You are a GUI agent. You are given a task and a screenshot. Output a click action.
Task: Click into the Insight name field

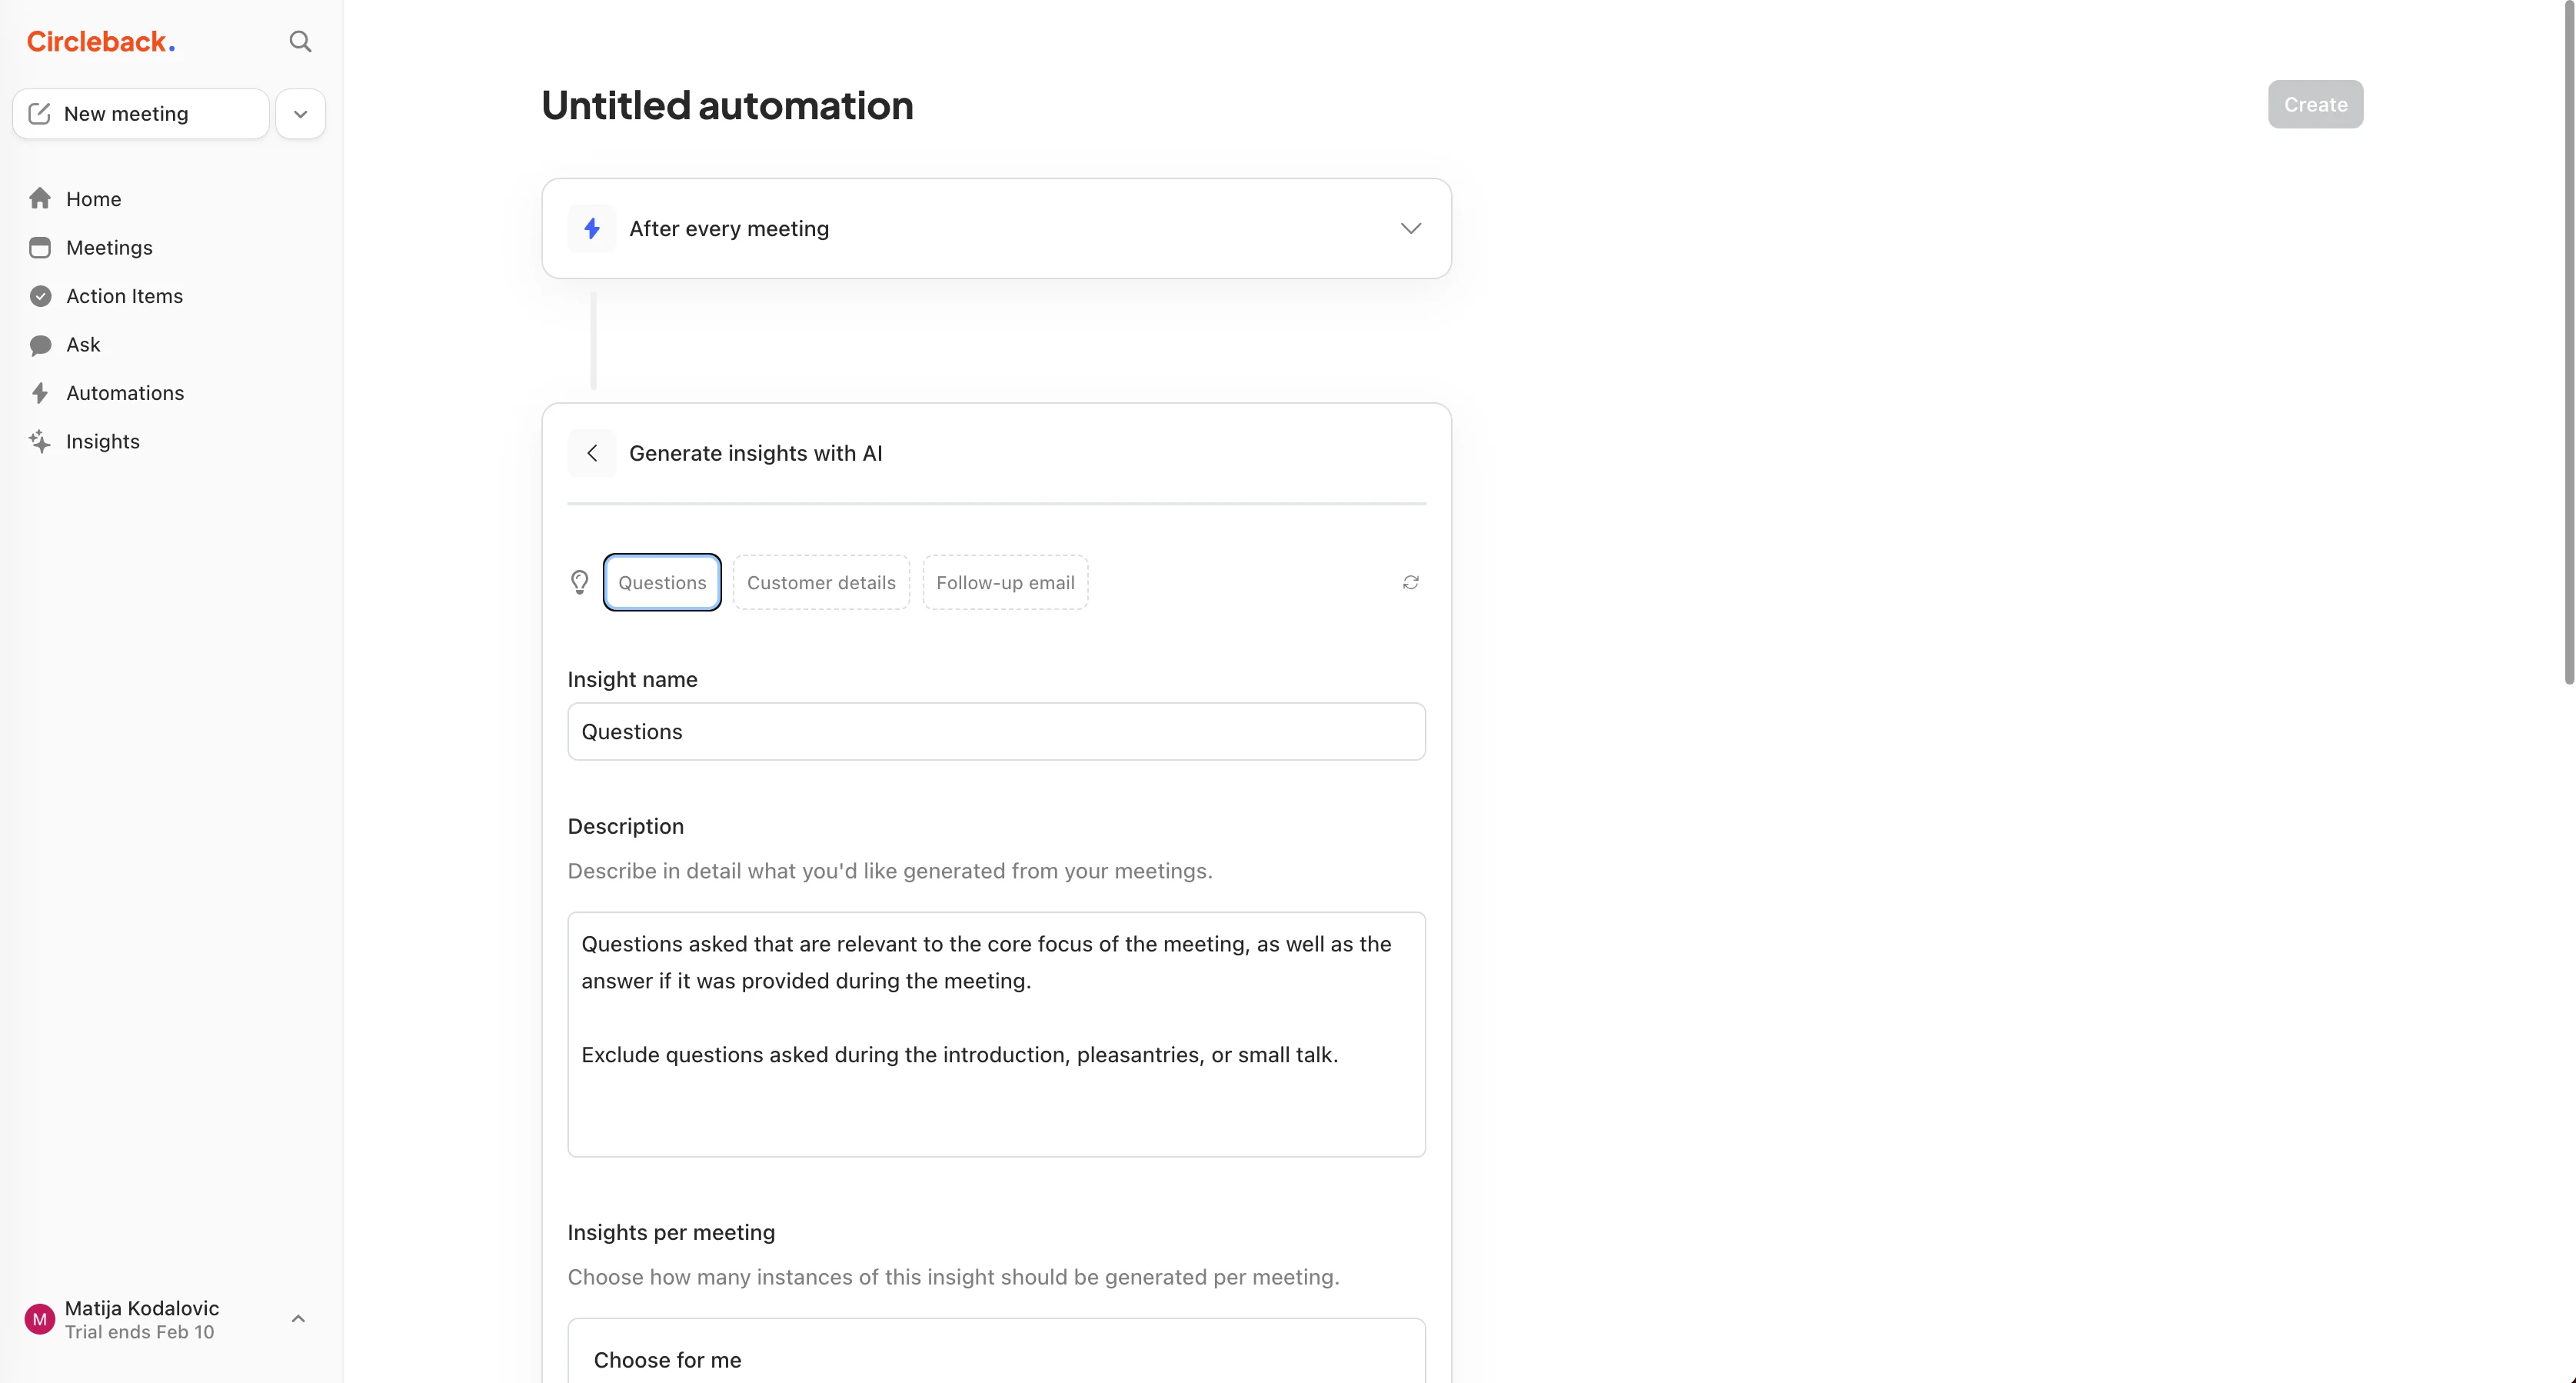pos(996,731)
